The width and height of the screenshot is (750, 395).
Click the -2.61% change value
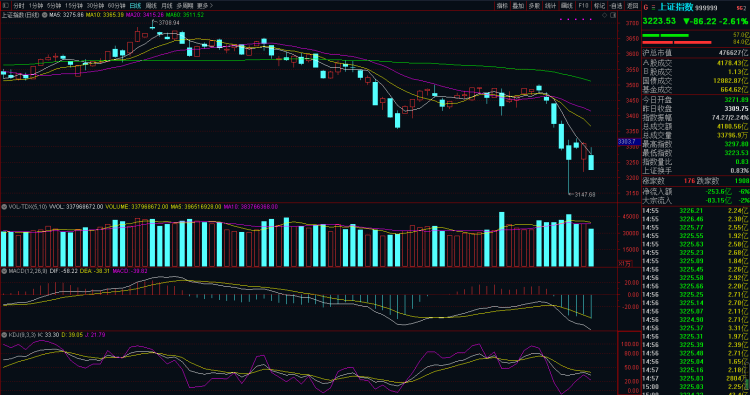coord(735,21)
